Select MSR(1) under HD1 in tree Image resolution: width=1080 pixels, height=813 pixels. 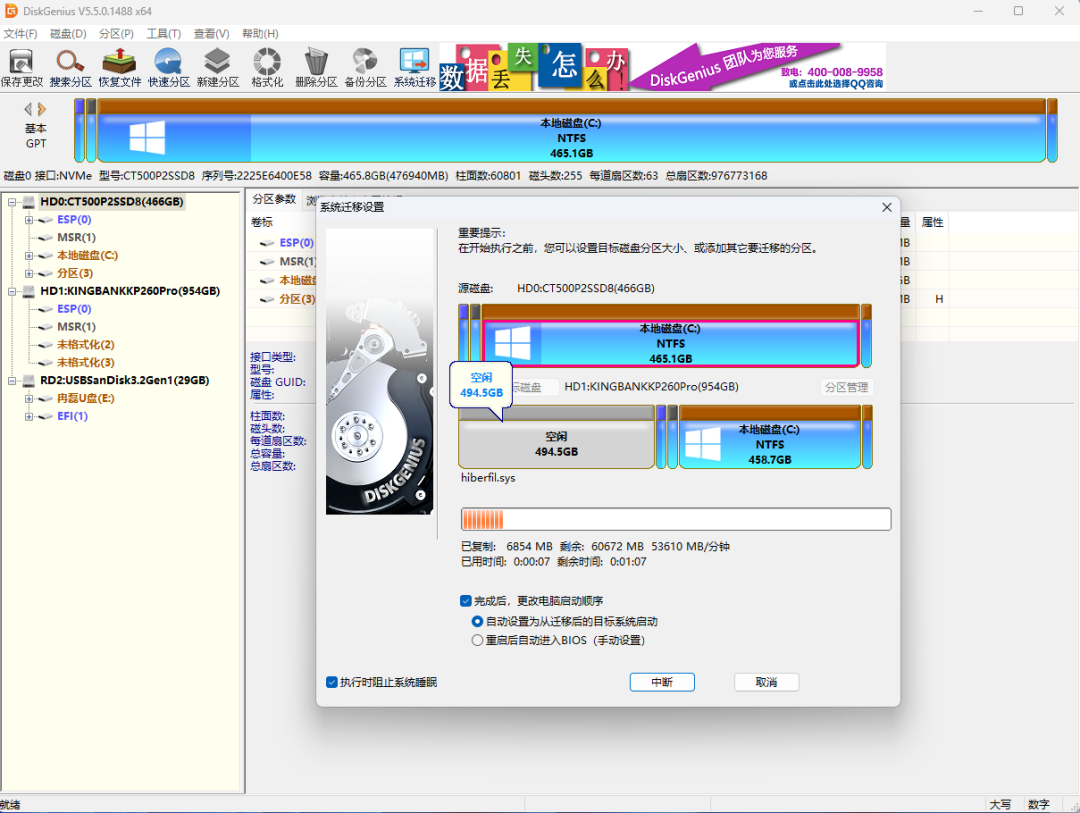pos(76,327)
